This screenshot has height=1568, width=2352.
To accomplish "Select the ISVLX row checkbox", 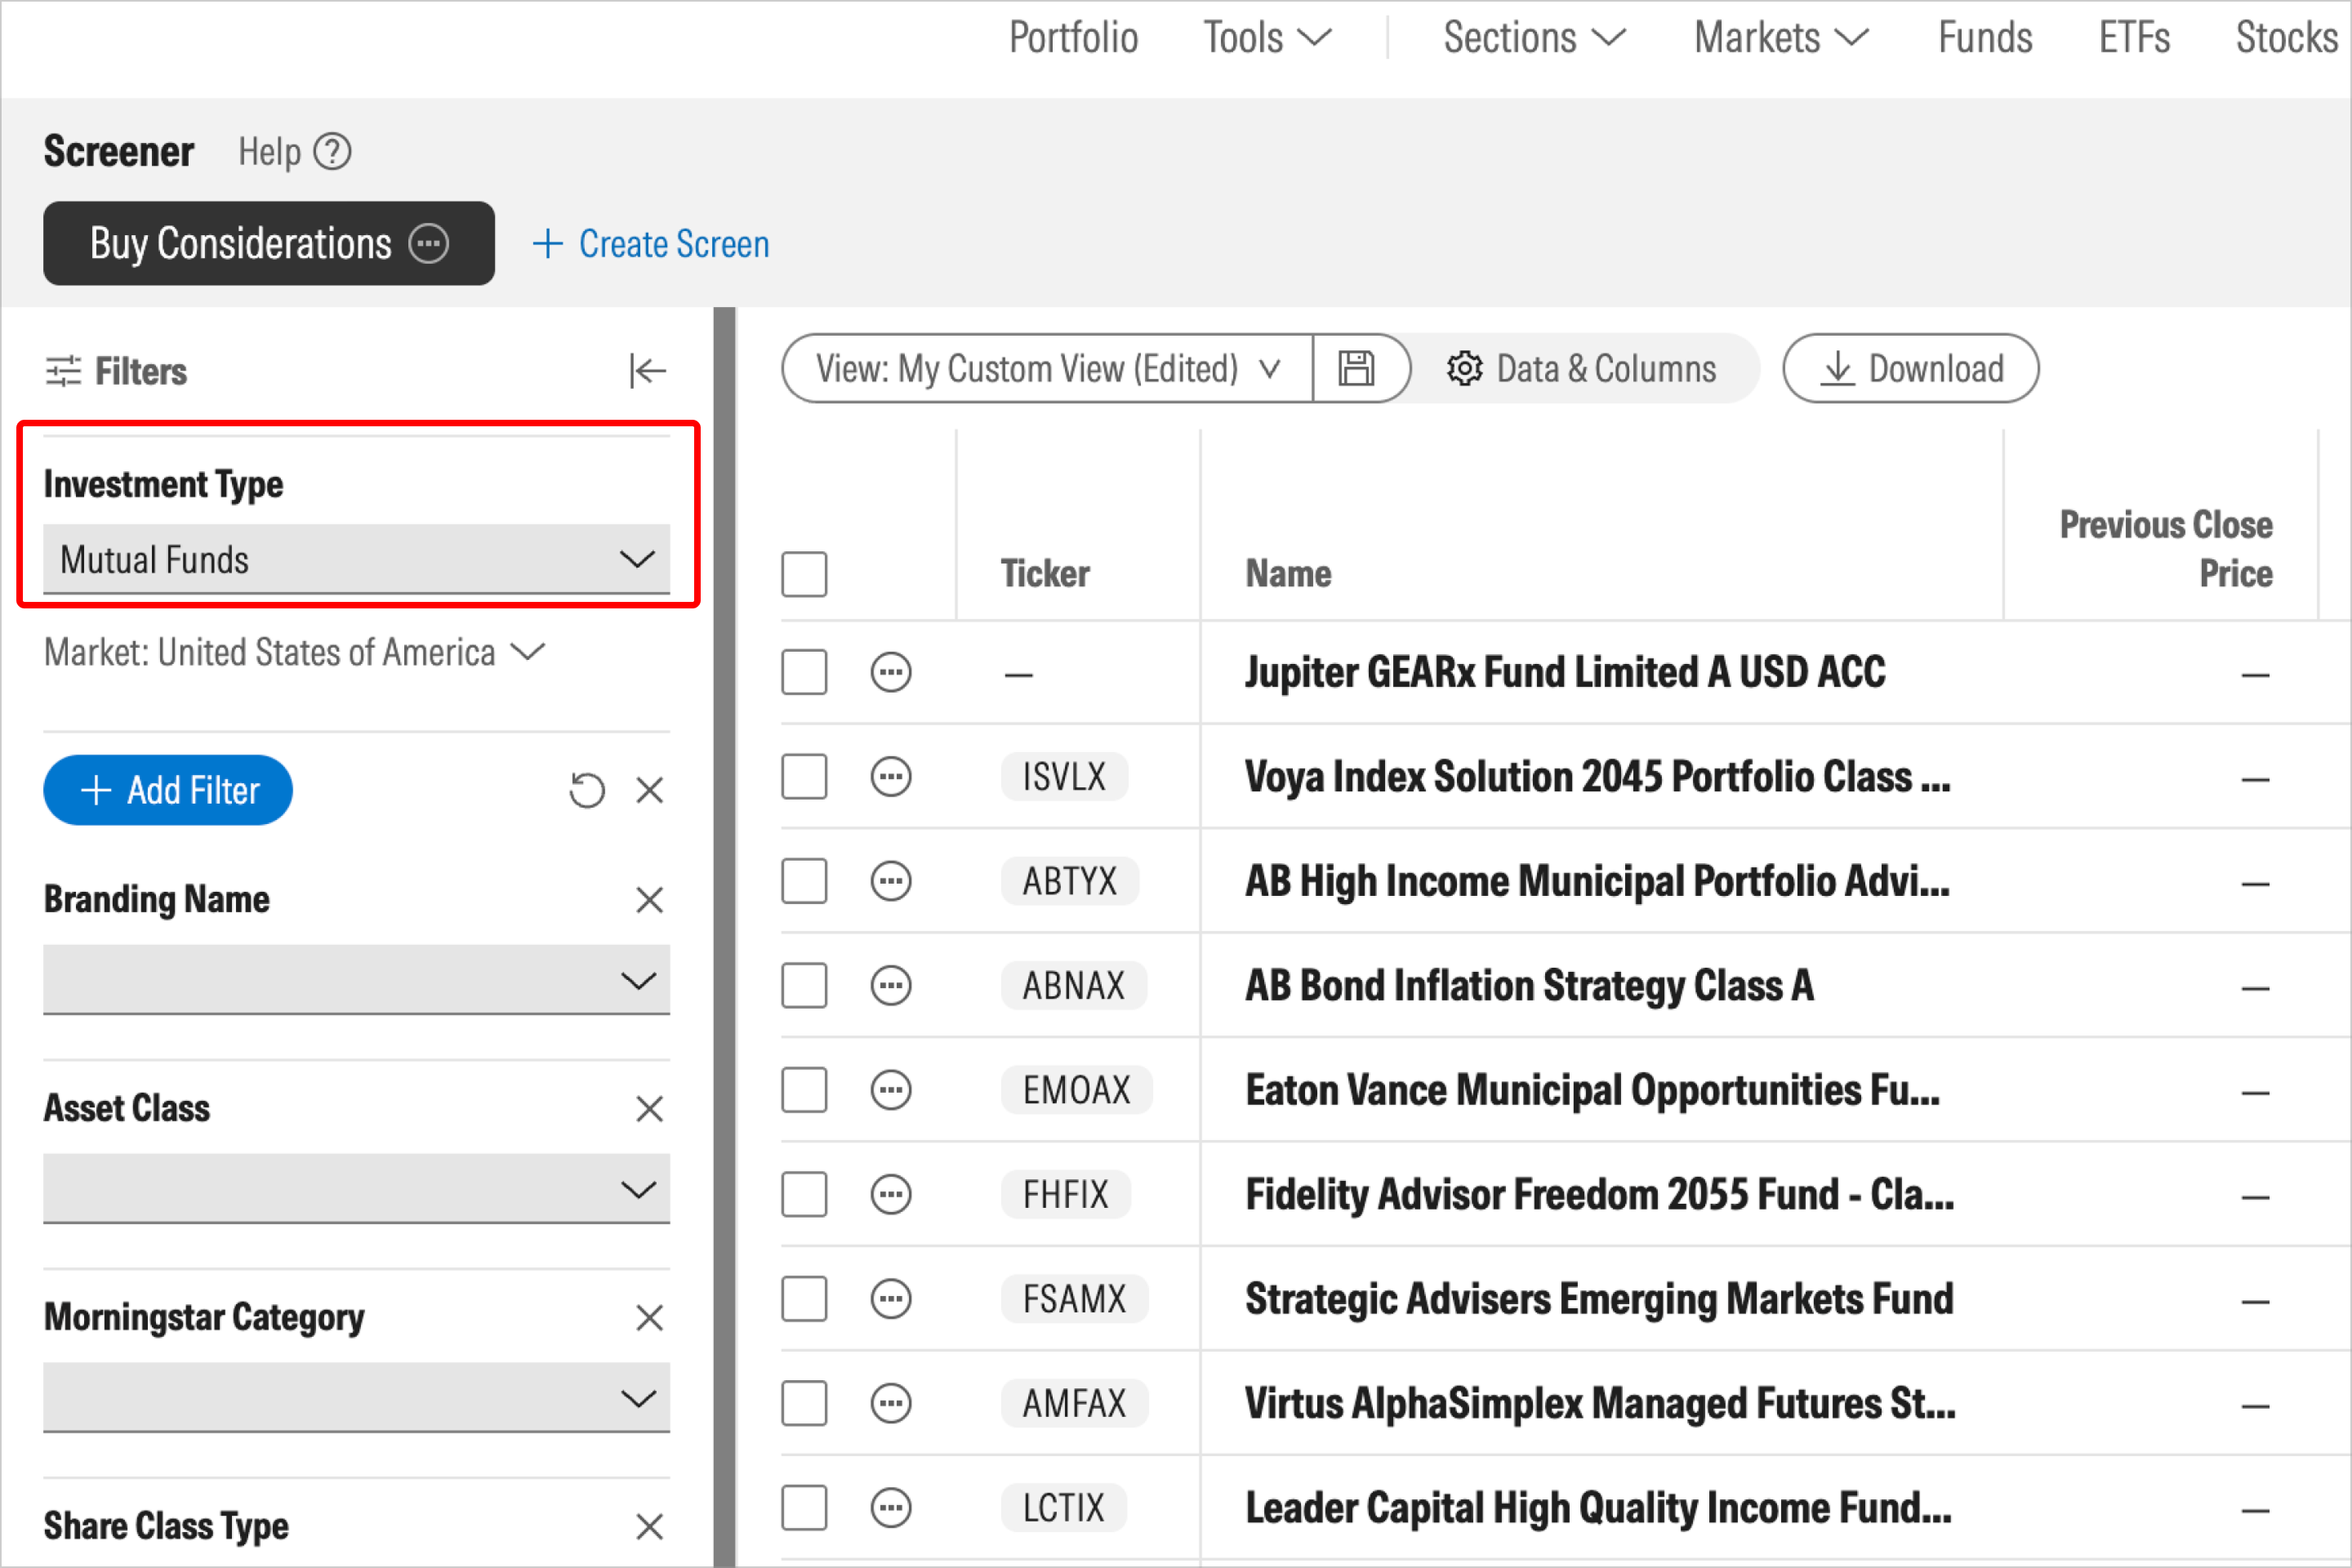I will (x=804, y=777).
